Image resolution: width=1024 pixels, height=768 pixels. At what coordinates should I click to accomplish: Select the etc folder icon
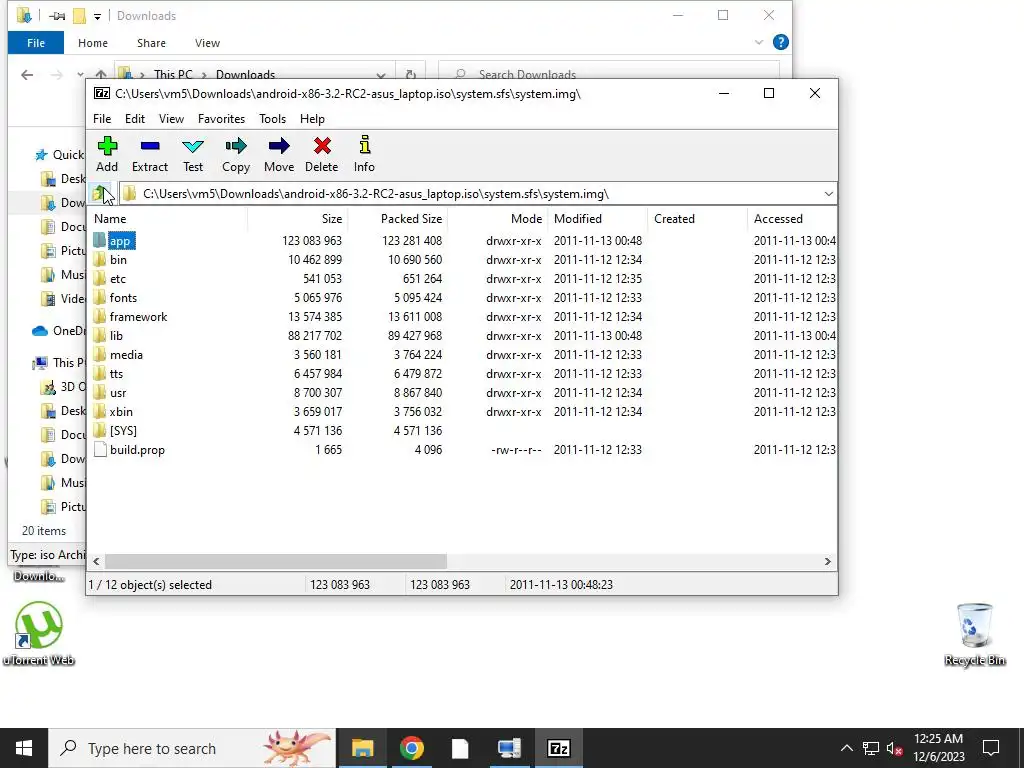click(99, 278)
